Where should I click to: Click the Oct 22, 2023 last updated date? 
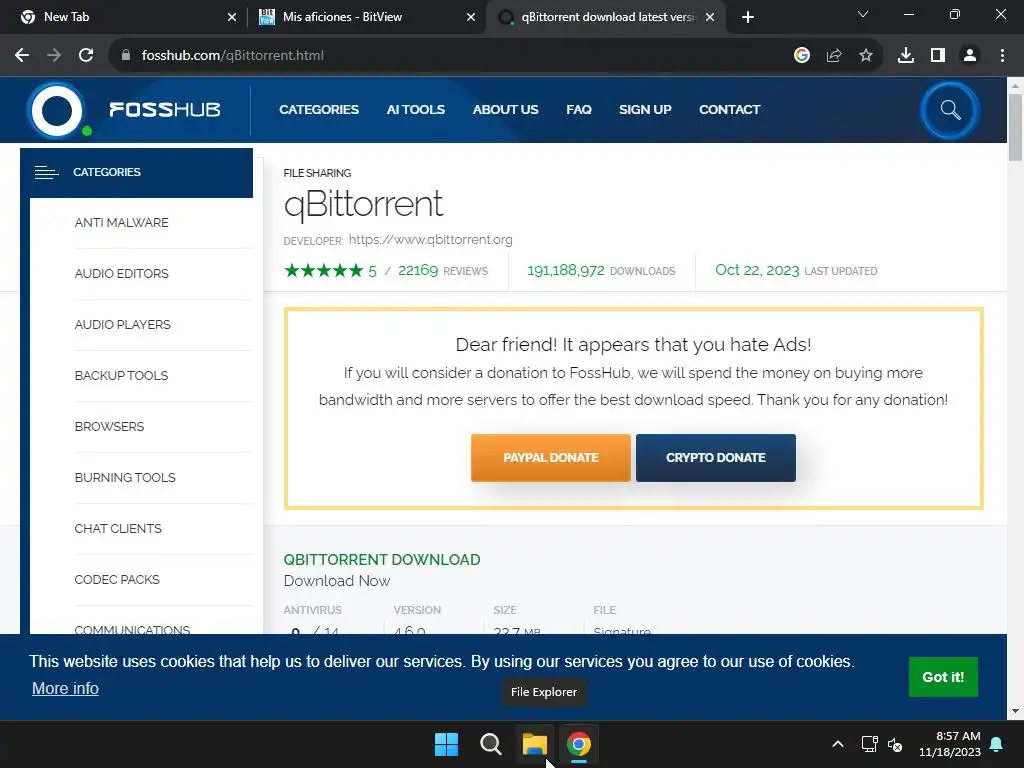click(757, 270)
